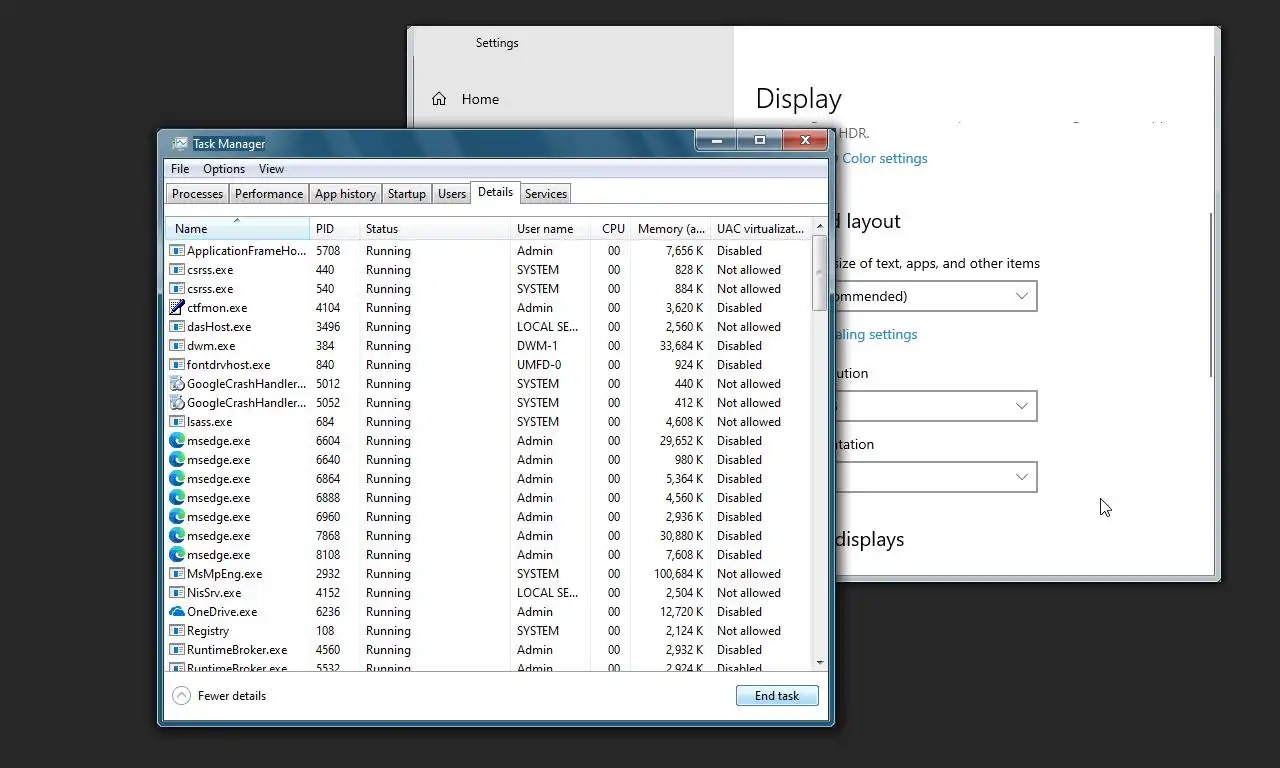Click the msedge.exe icon with PID 7868

click(177, 536)
